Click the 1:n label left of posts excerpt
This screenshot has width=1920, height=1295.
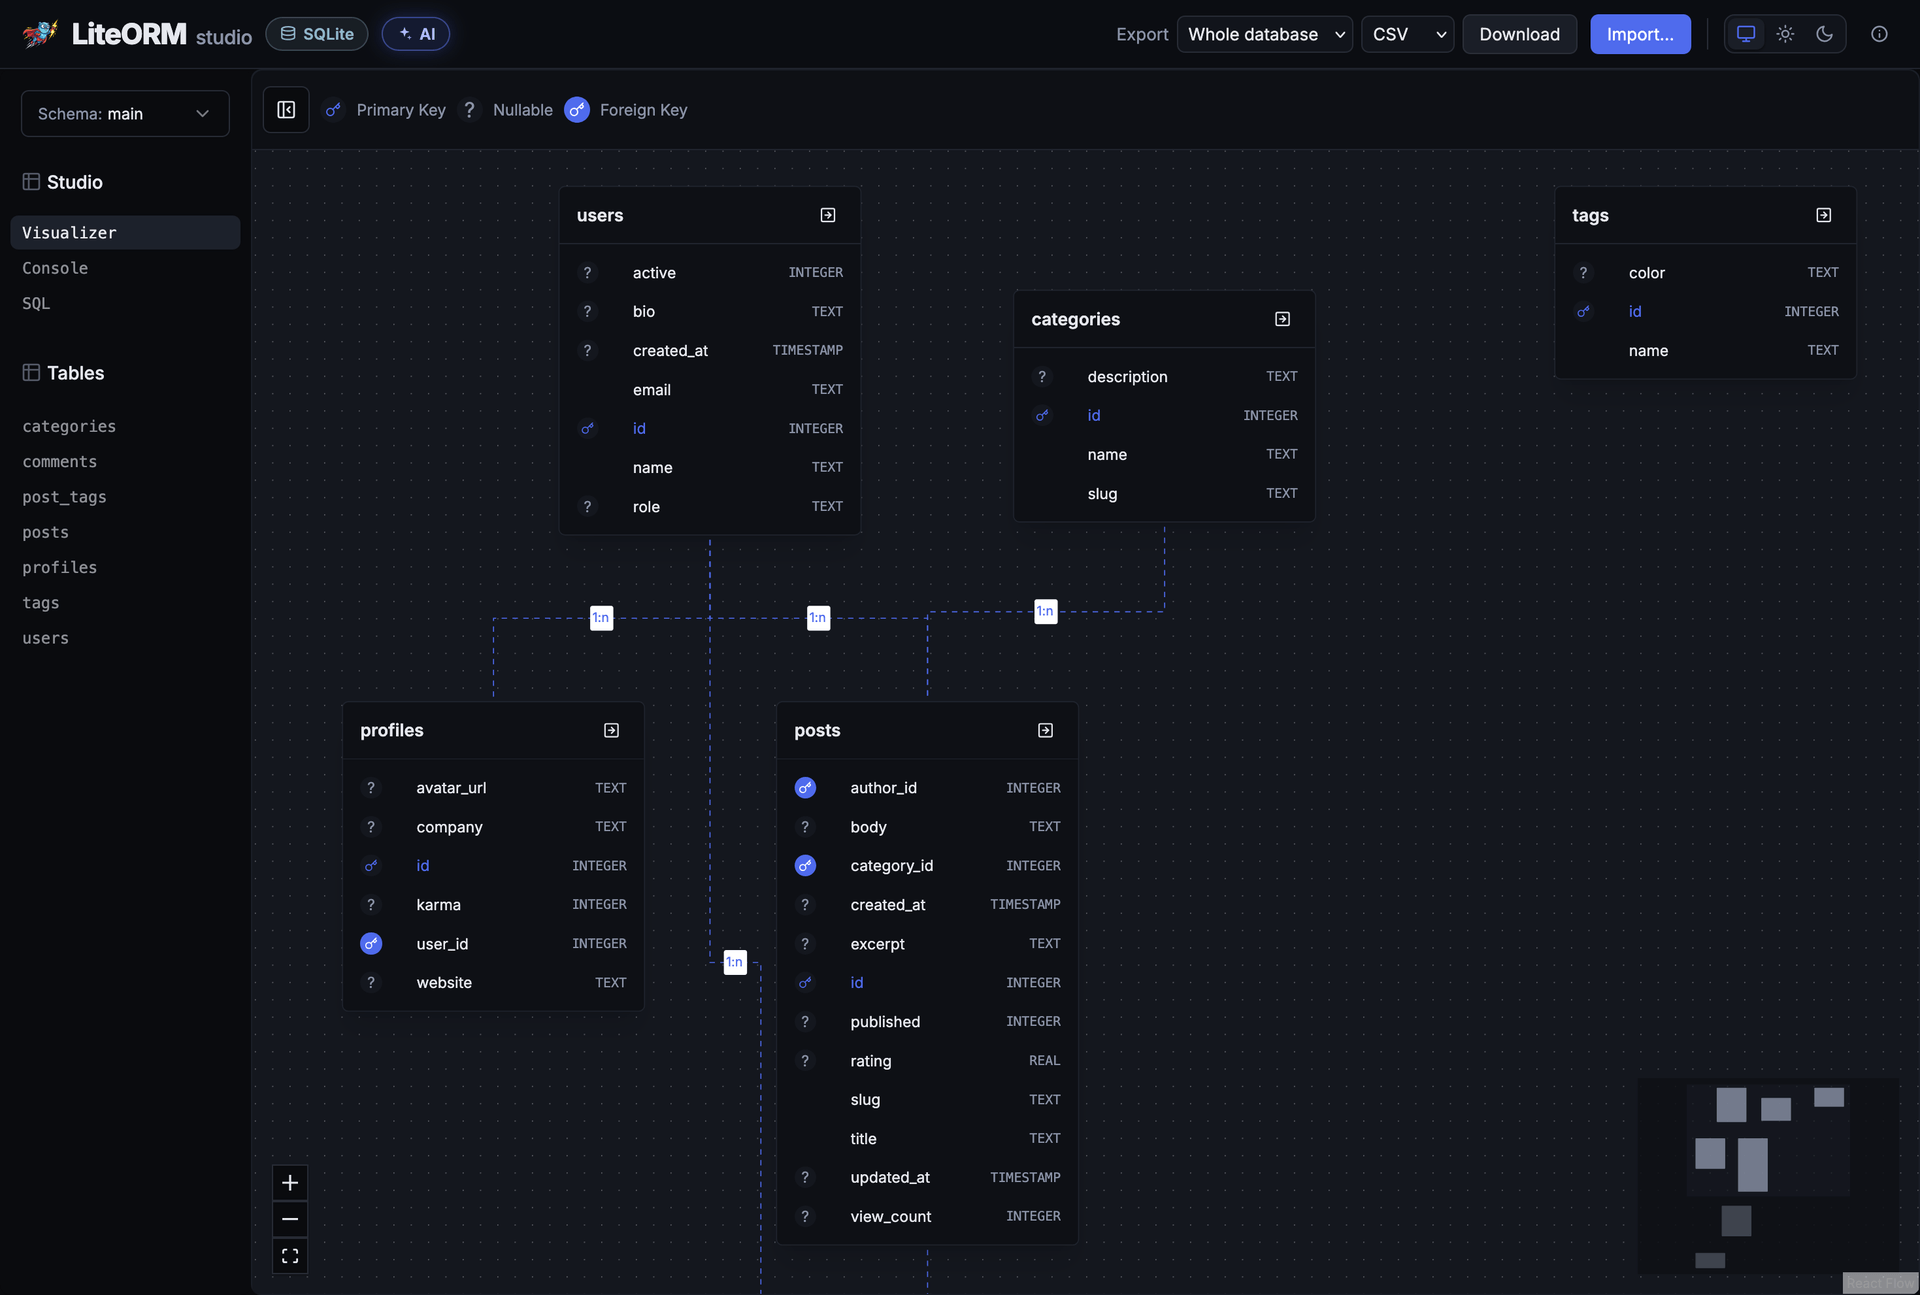point(735,962)
